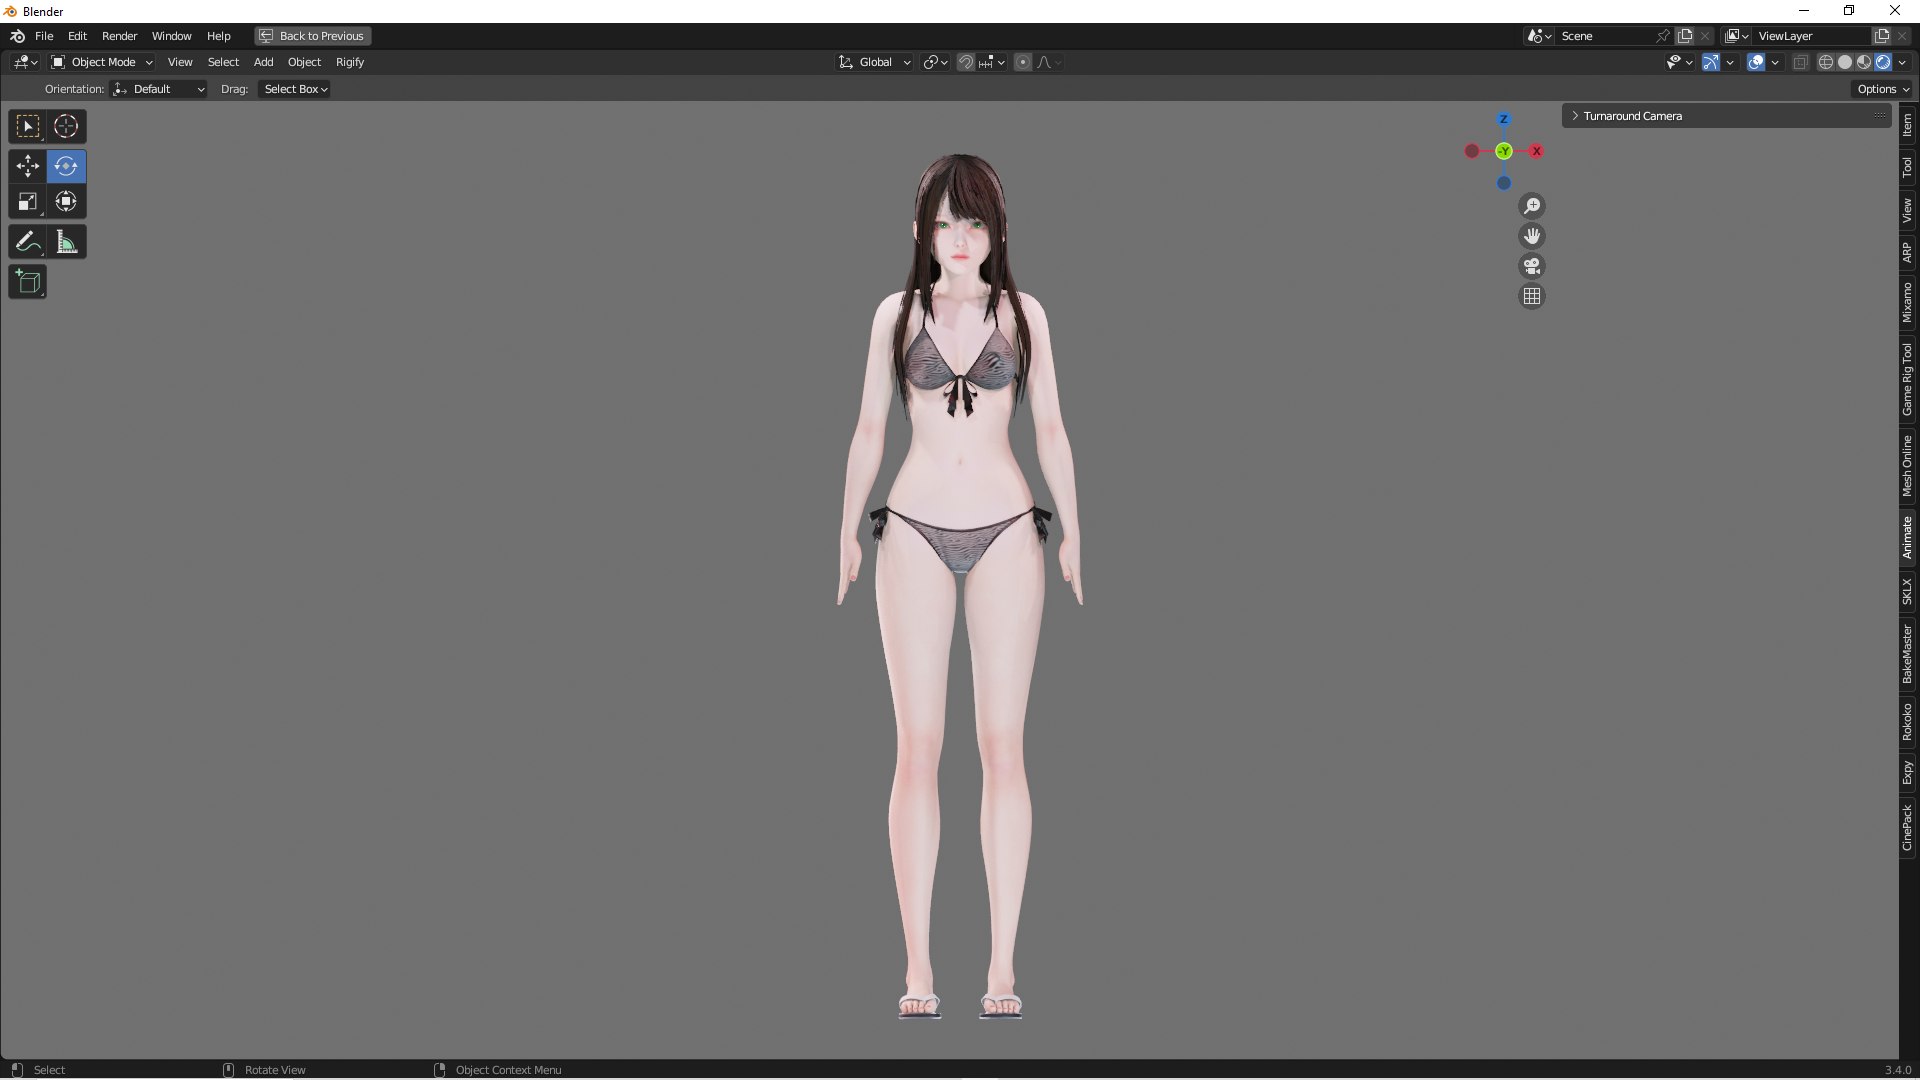
Task: Select the Scale tool
Action: [x=28, y=202]
